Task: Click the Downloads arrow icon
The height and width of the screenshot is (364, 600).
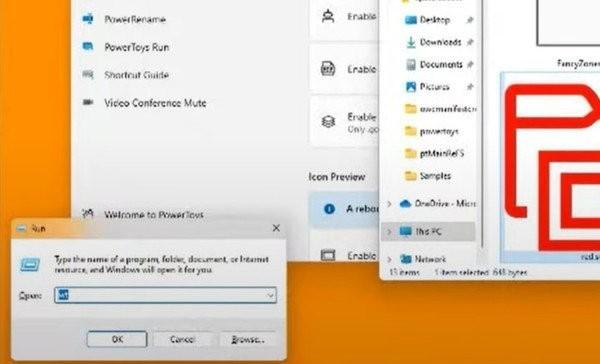Action: coord(411,42)
